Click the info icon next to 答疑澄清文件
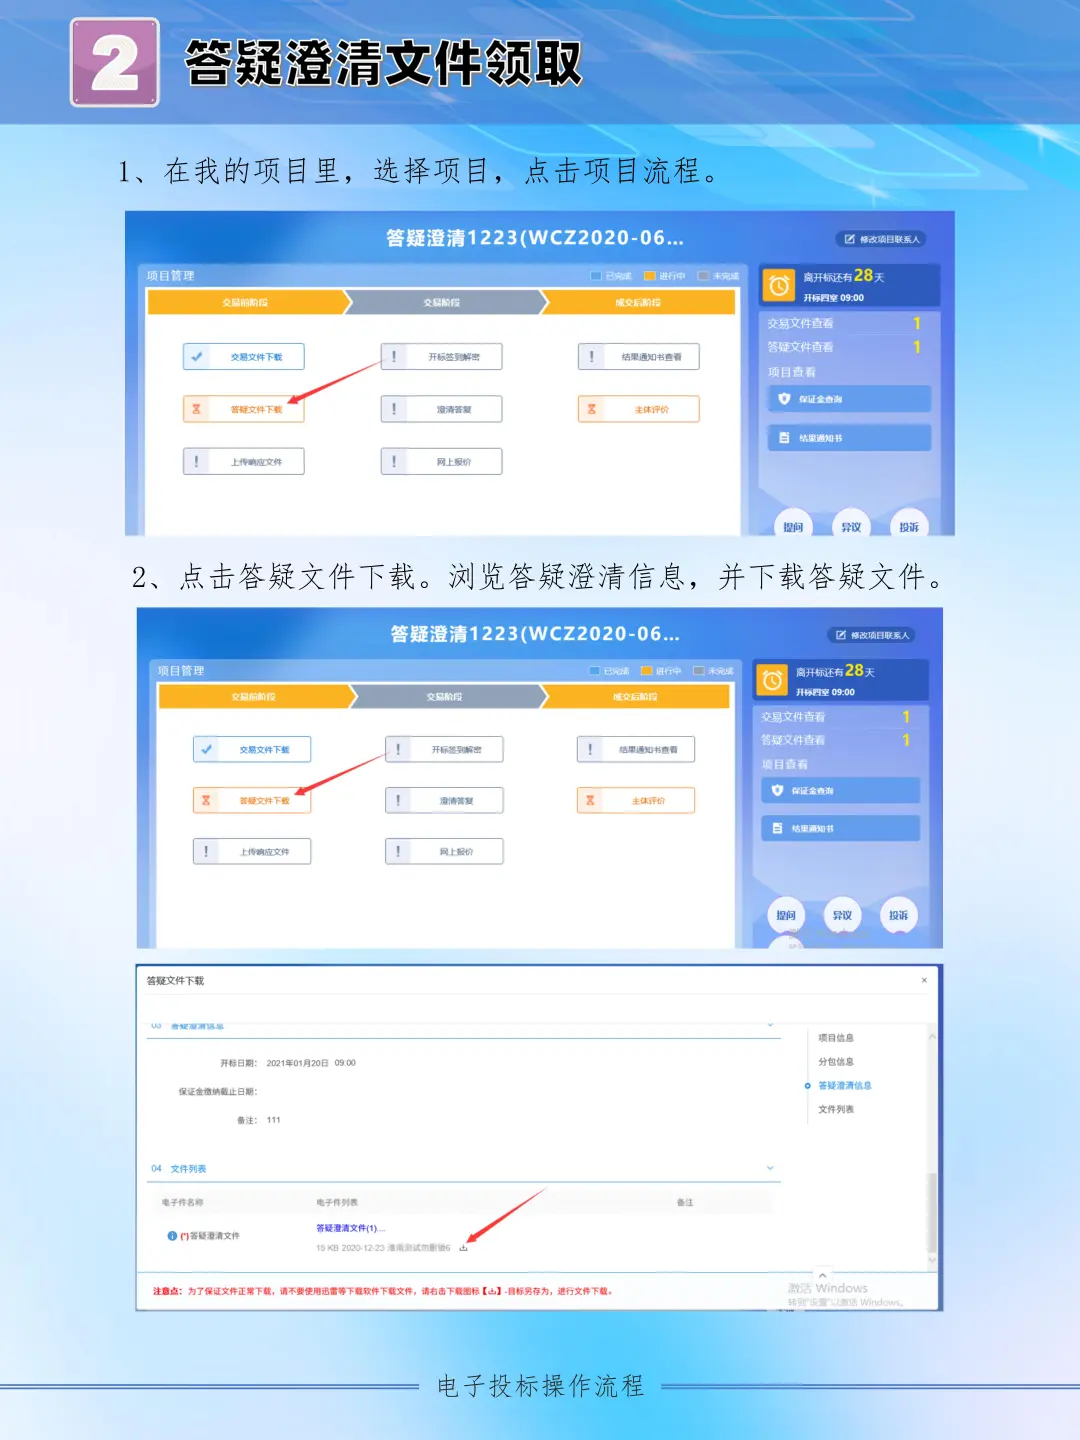This screenshot has height=1440, width=1080. point(171,1236)
